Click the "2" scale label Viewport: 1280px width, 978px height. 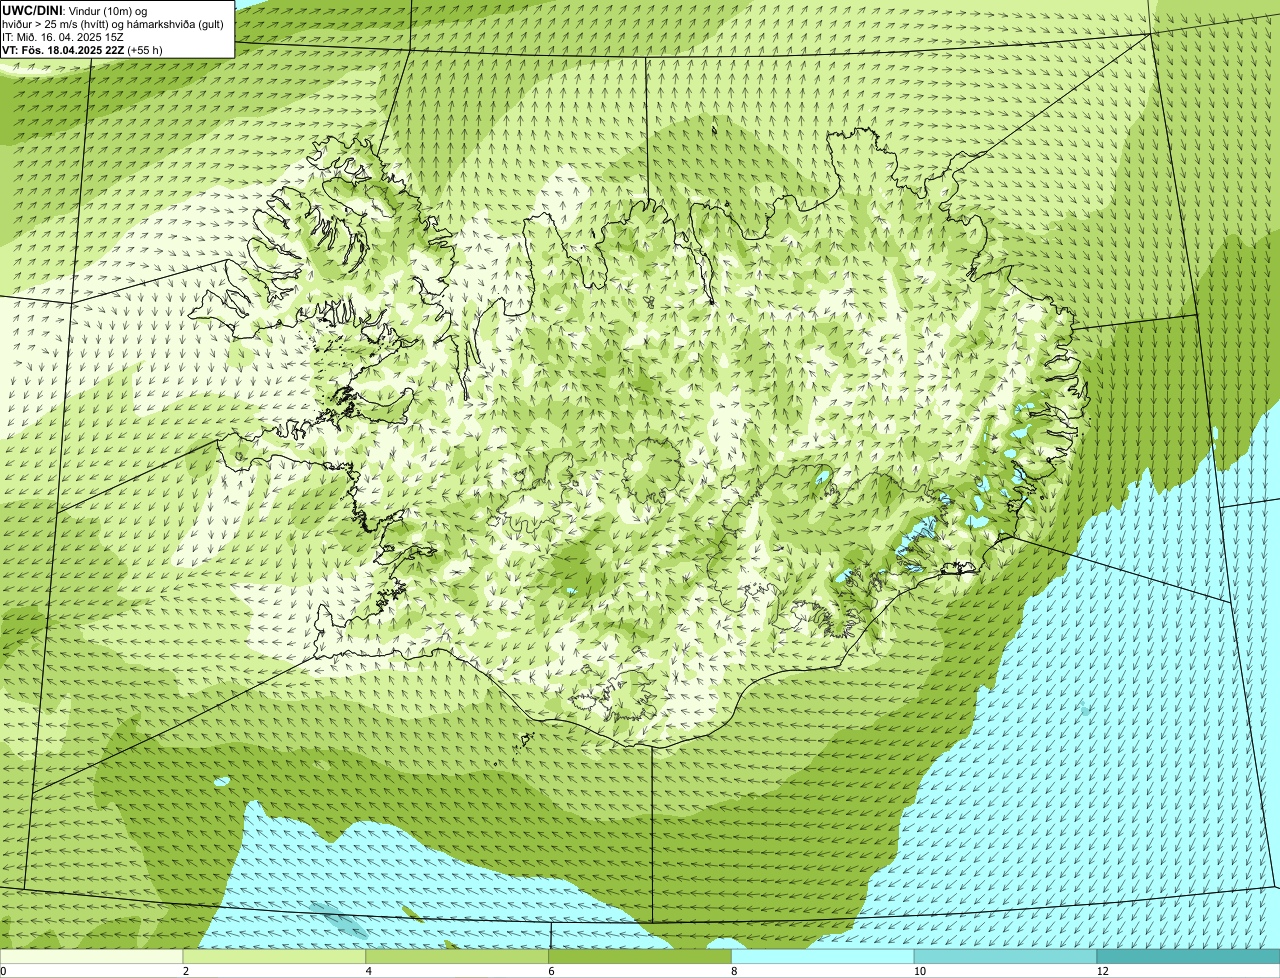point(185,971)
